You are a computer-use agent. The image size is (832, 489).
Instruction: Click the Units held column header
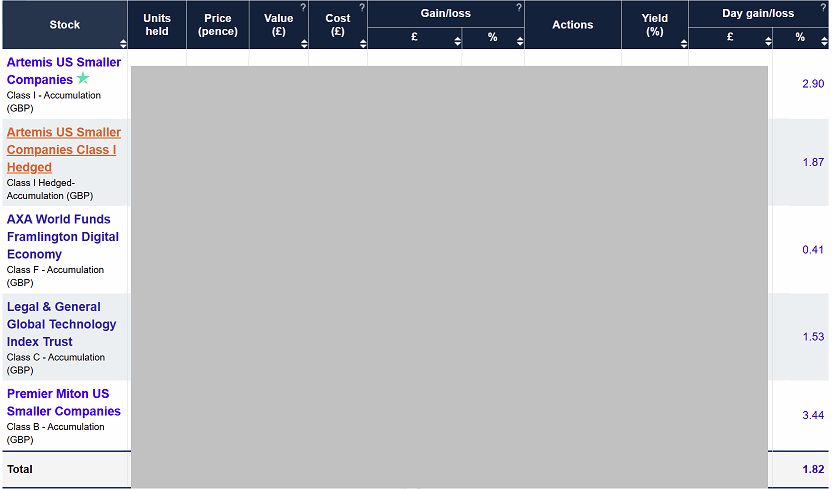(x=157, y=25)
